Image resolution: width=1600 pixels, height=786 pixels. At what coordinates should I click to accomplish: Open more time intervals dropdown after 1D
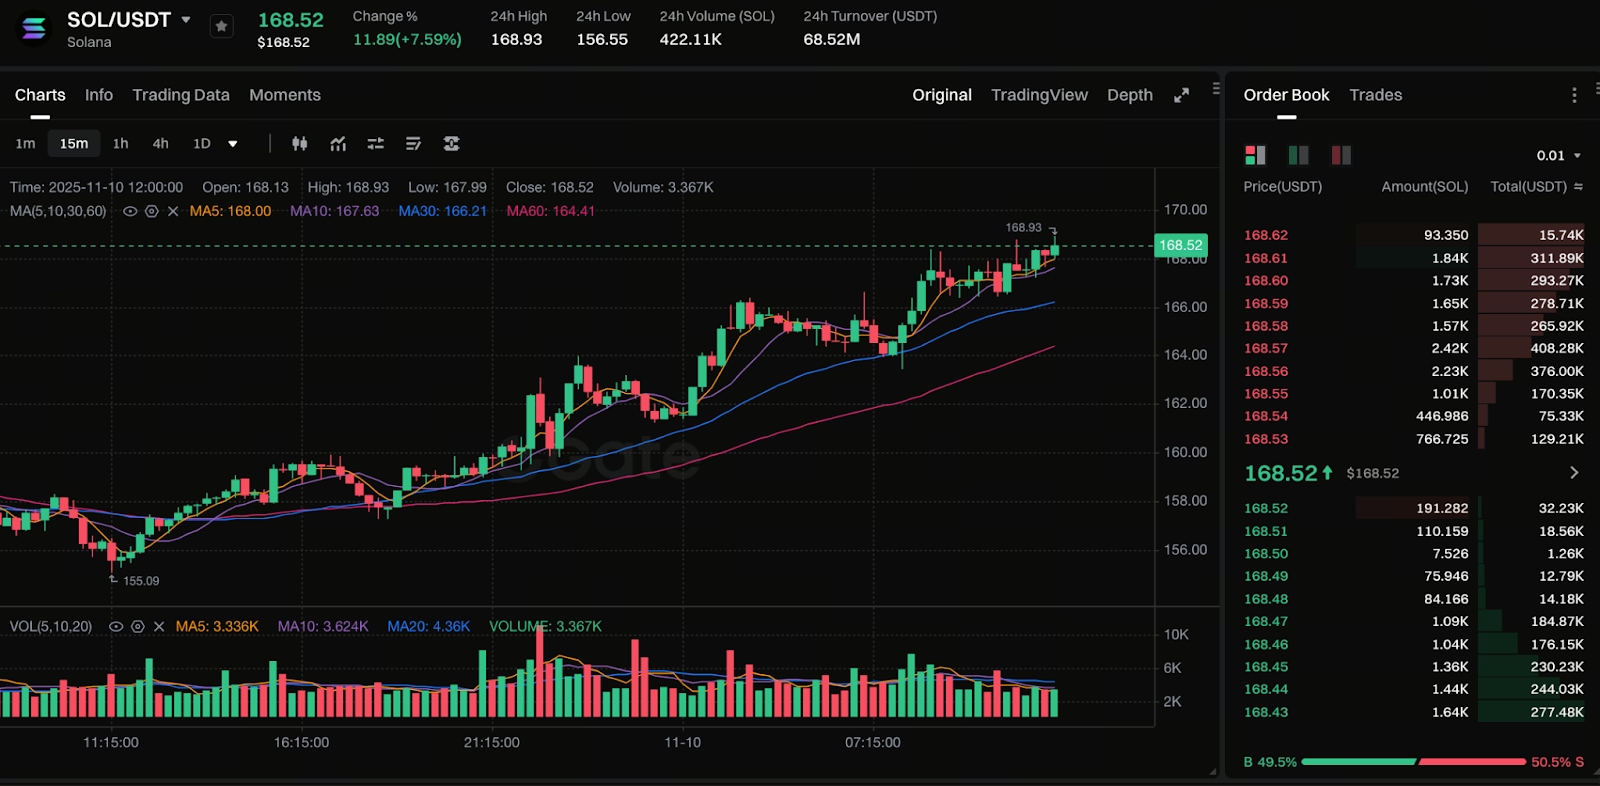233,144
